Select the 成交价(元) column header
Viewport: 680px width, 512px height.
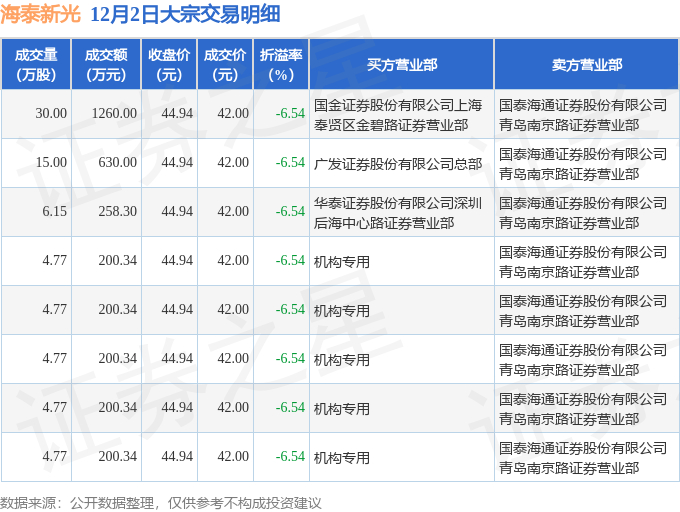[x=225, y=65]
